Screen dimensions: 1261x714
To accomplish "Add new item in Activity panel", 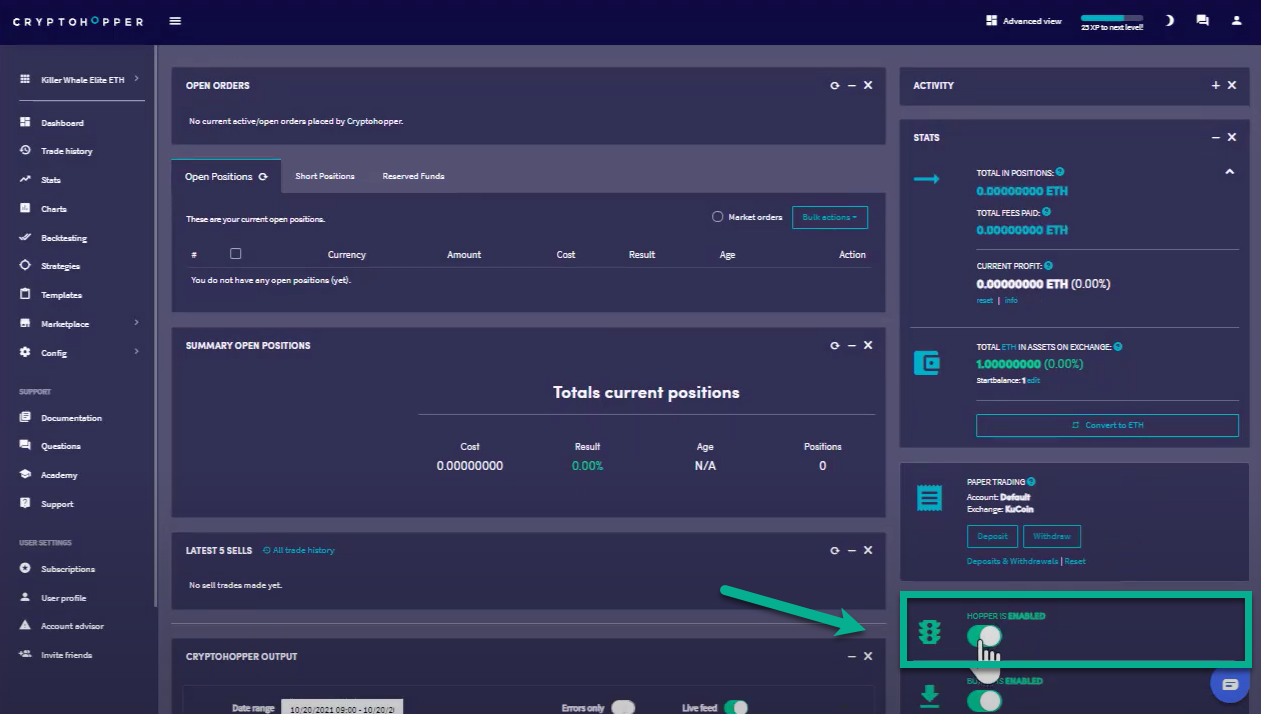I will click(1216, 86).
